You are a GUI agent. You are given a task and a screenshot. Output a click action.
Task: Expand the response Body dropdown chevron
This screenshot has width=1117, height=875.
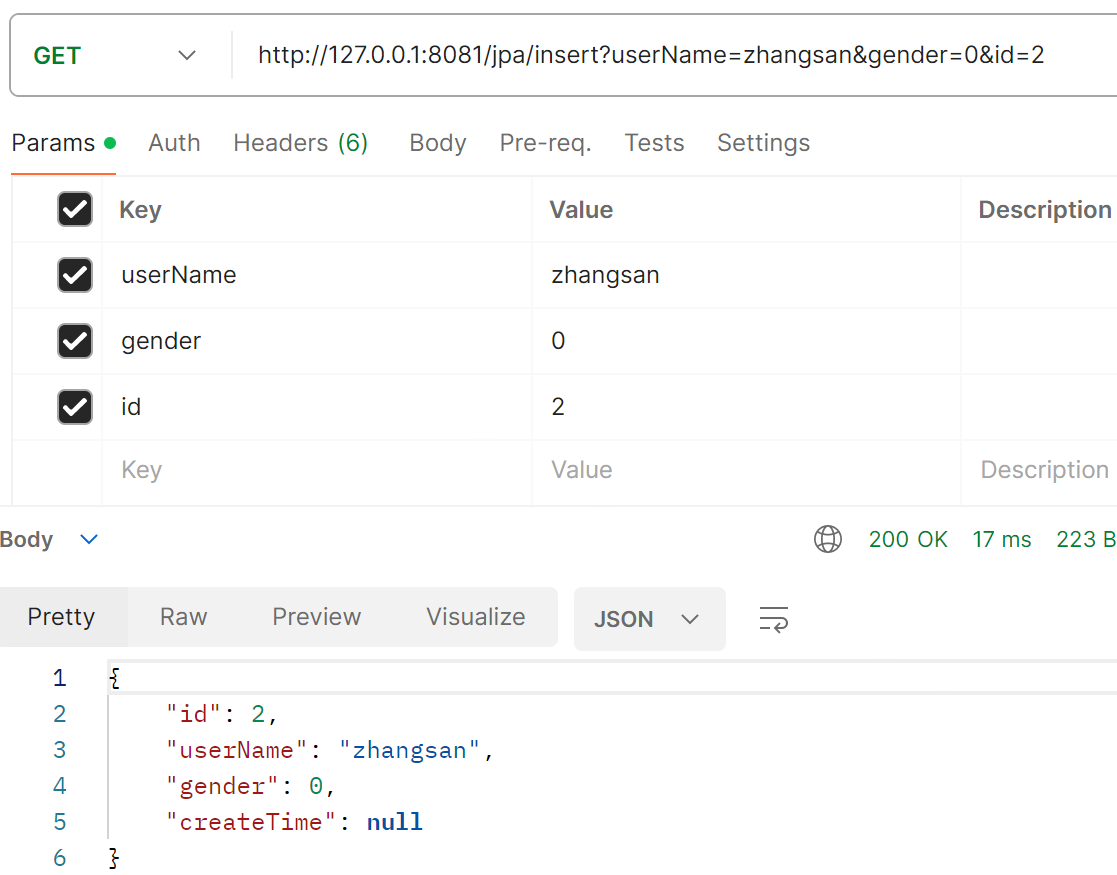89,539
